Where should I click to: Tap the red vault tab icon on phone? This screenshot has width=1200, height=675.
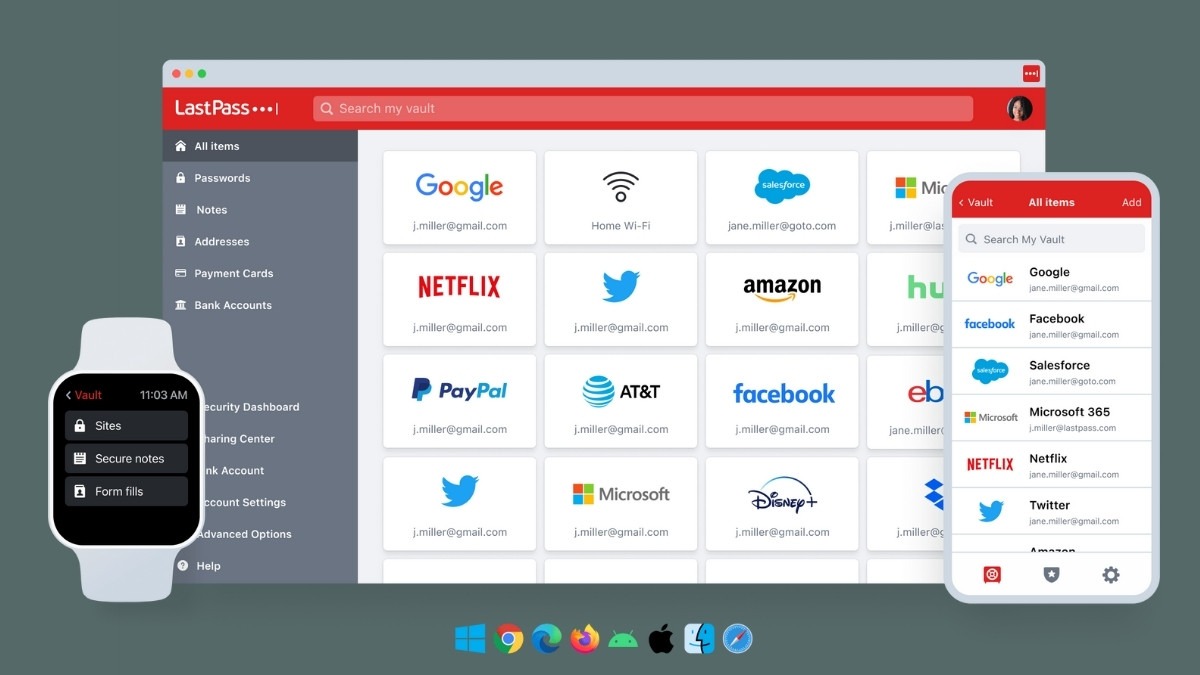(x=991, y=575)
